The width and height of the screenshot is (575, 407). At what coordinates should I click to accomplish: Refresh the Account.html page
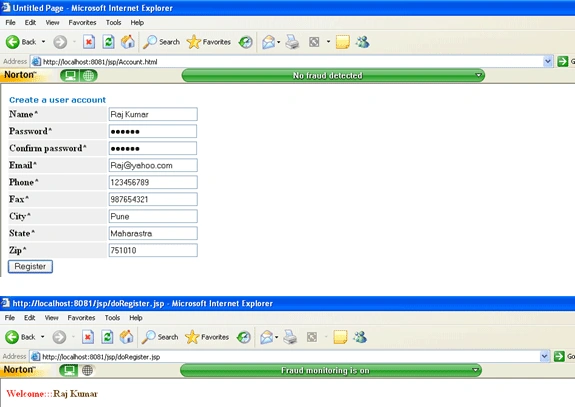[108, 42]
